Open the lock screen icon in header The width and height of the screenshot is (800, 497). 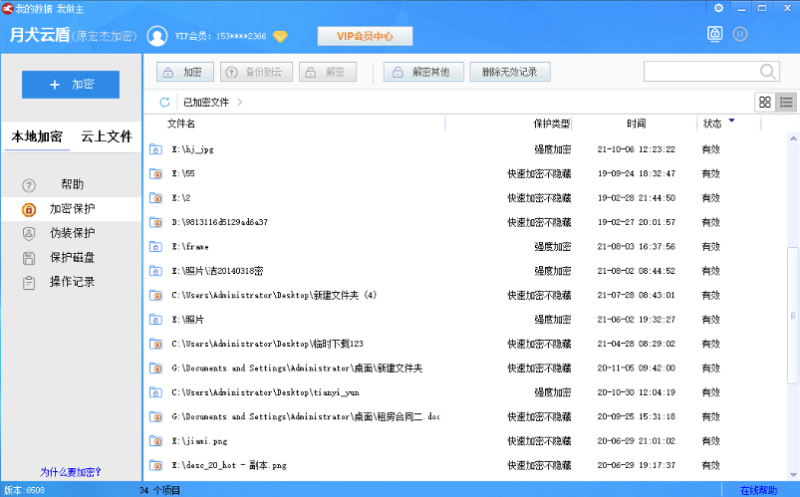click(715, 34)
